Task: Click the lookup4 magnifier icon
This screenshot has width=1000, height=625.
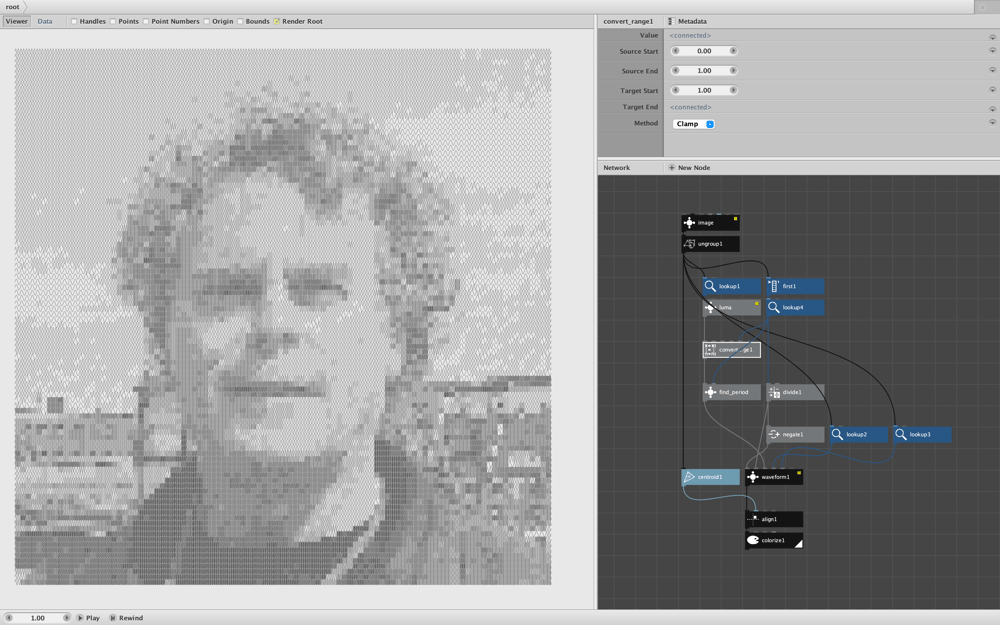Action: point(774,307)
